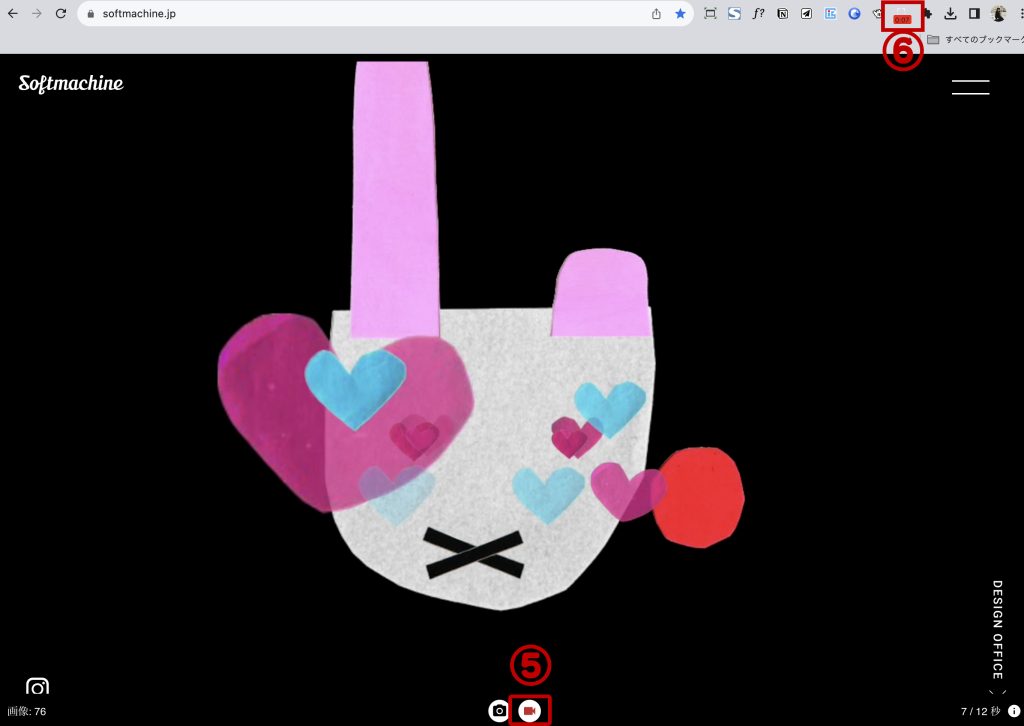Open the screen capture frame extension

tap(711, 14)
